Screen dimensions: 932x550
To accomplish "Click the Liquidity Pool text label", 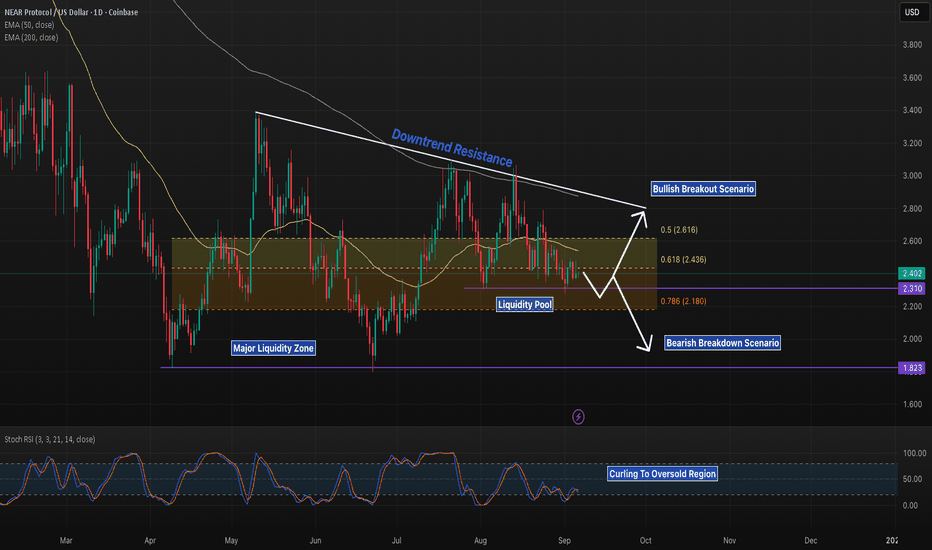I will click(525, 304).
